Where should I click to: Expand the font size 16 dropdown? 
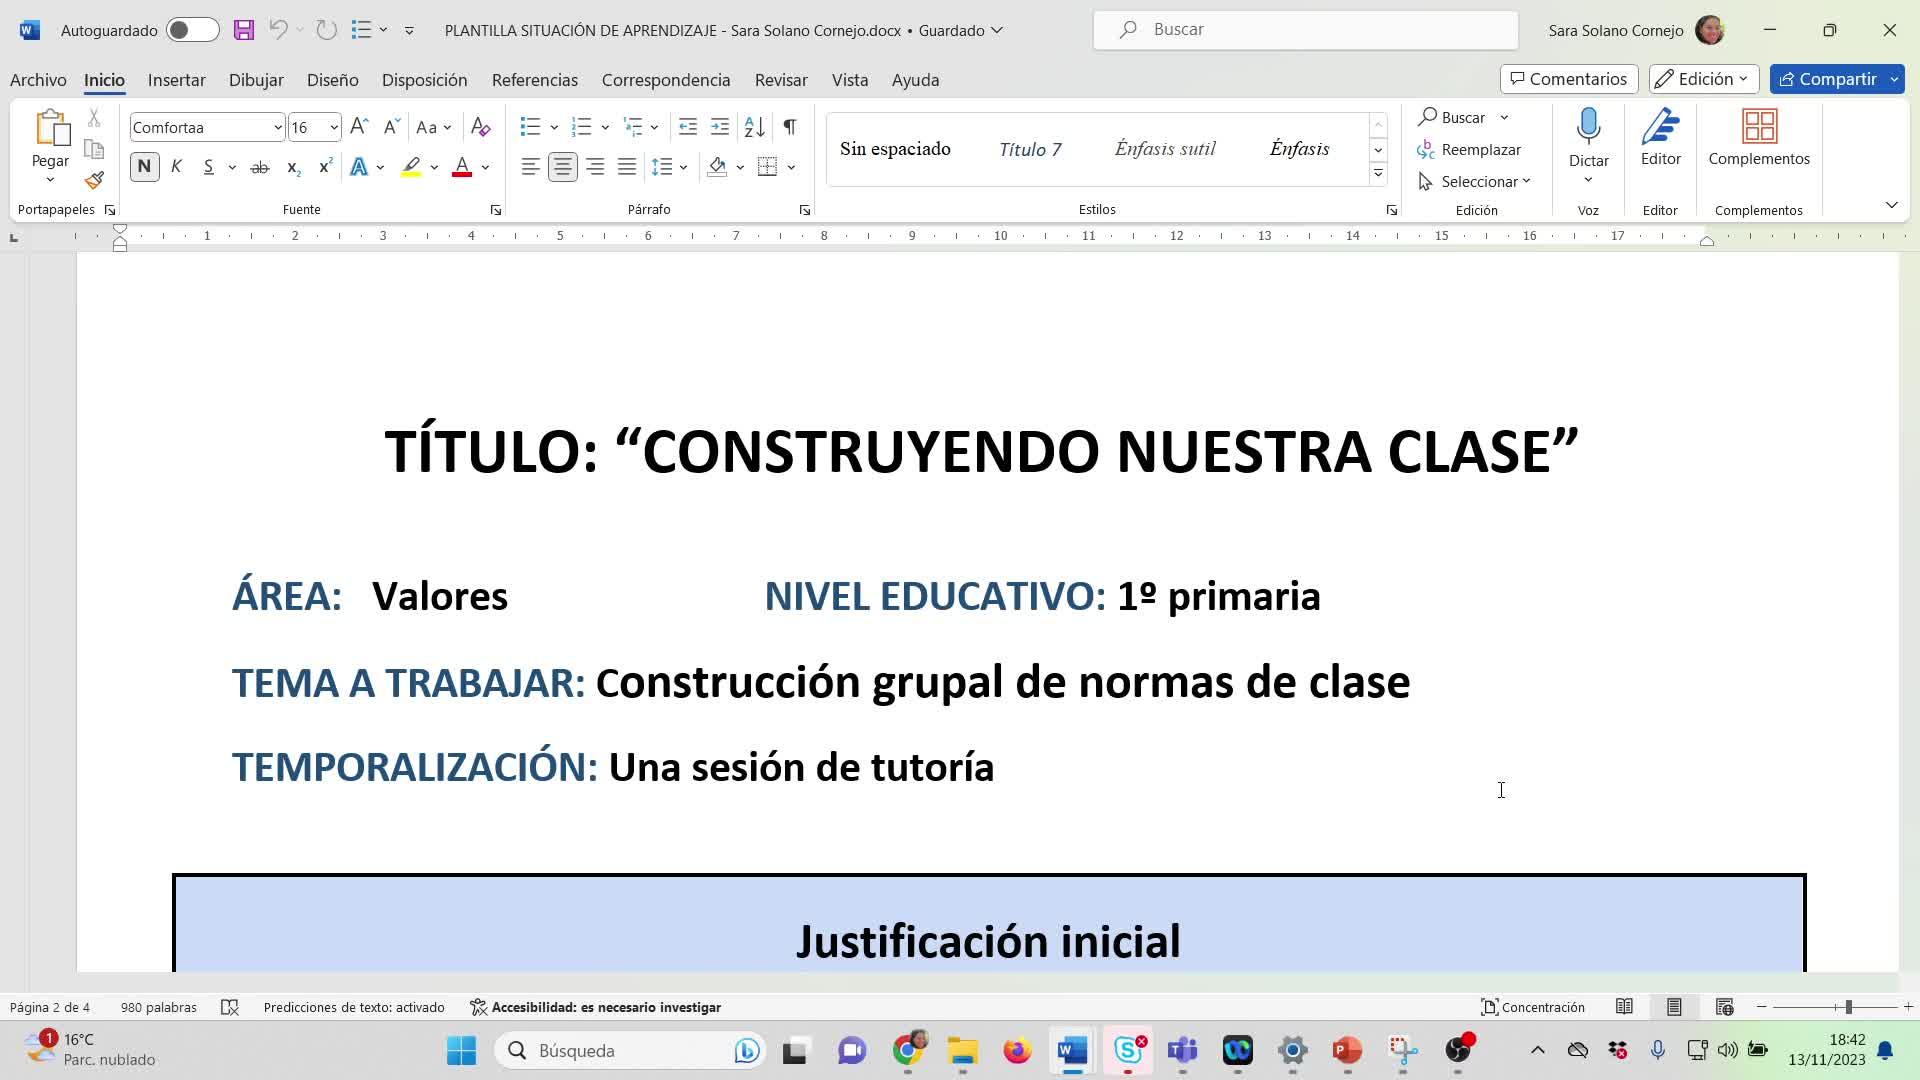333,127
